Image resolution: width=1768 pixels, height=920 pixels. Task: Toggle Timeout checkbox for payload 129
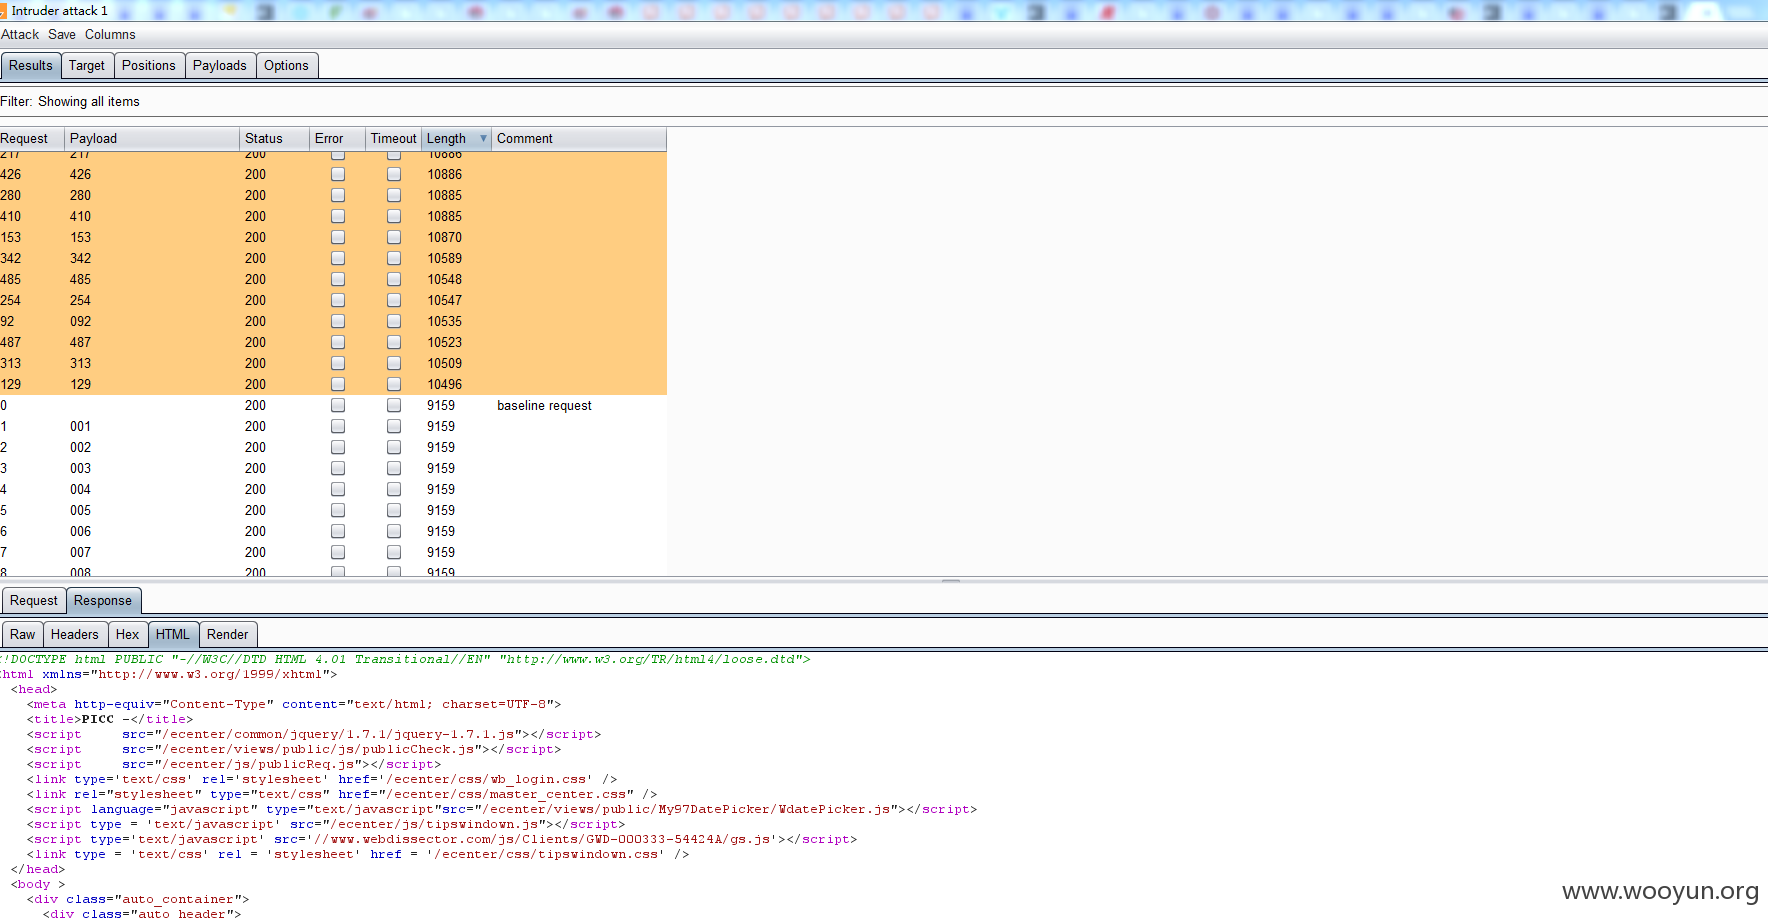[394, 385]
